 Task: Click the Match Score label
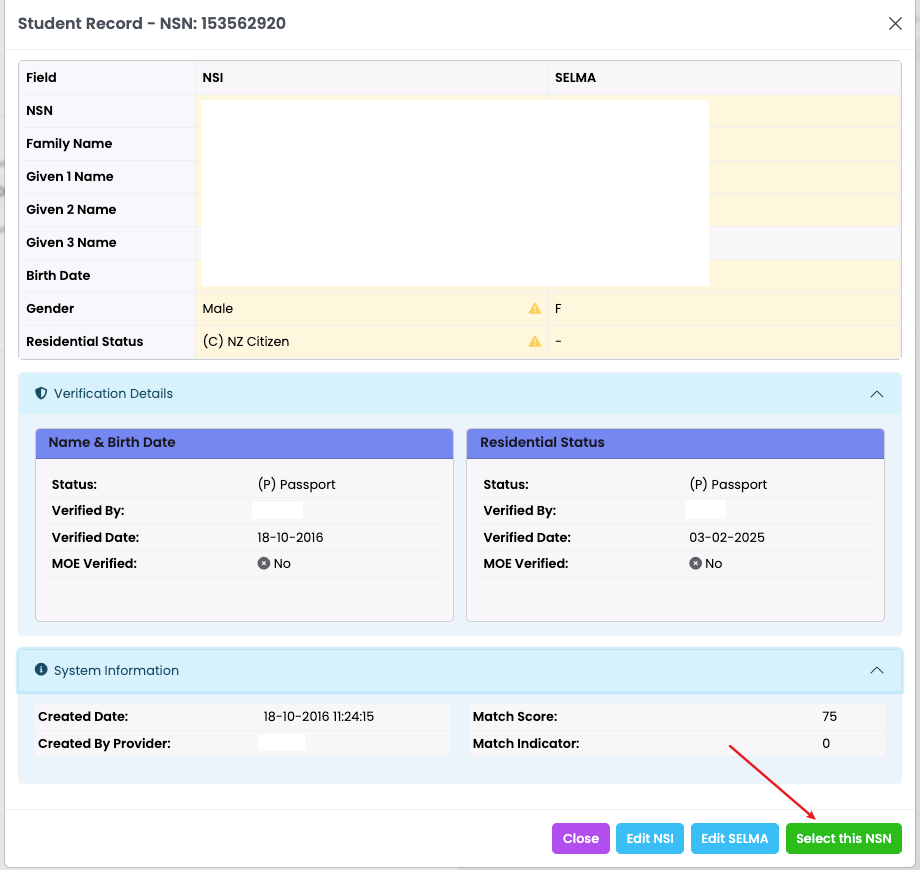515,716
